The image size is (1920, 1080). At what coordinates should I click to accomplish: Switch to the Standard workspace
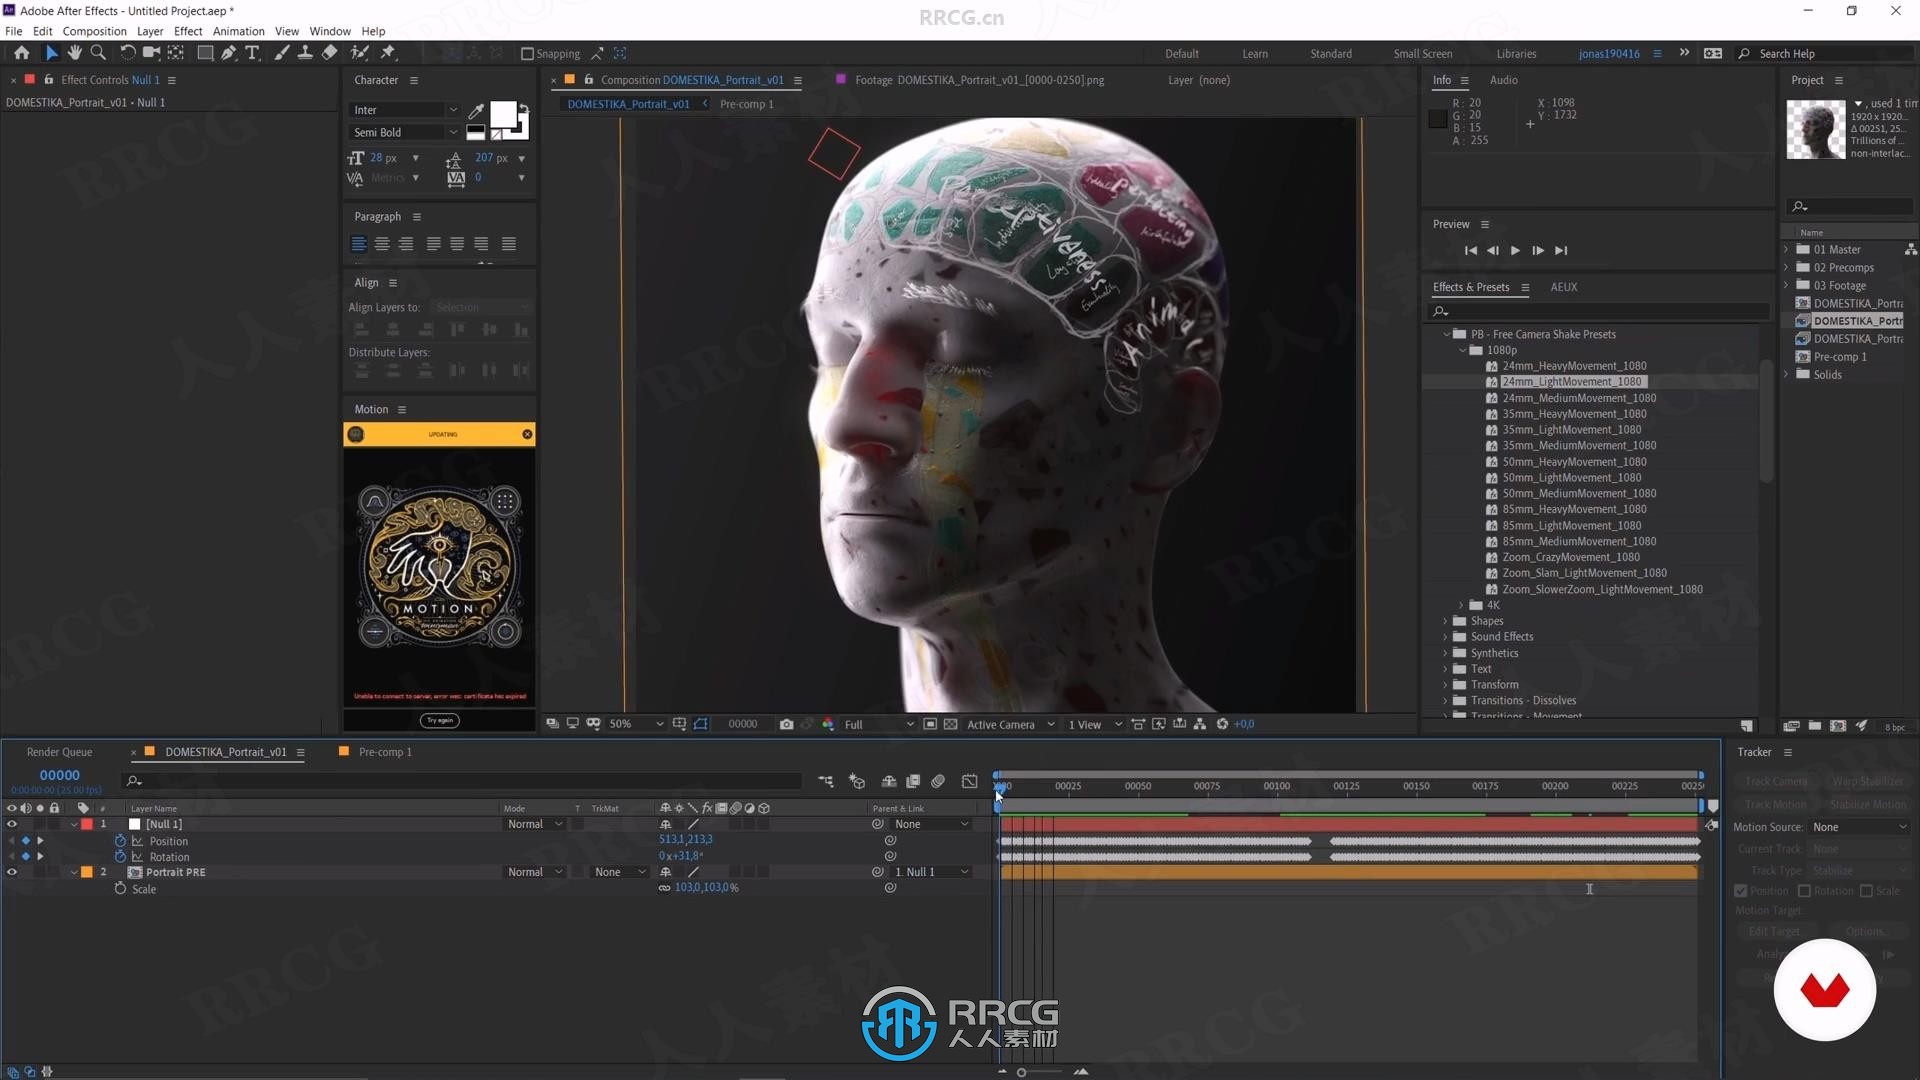coord(1331,54)
